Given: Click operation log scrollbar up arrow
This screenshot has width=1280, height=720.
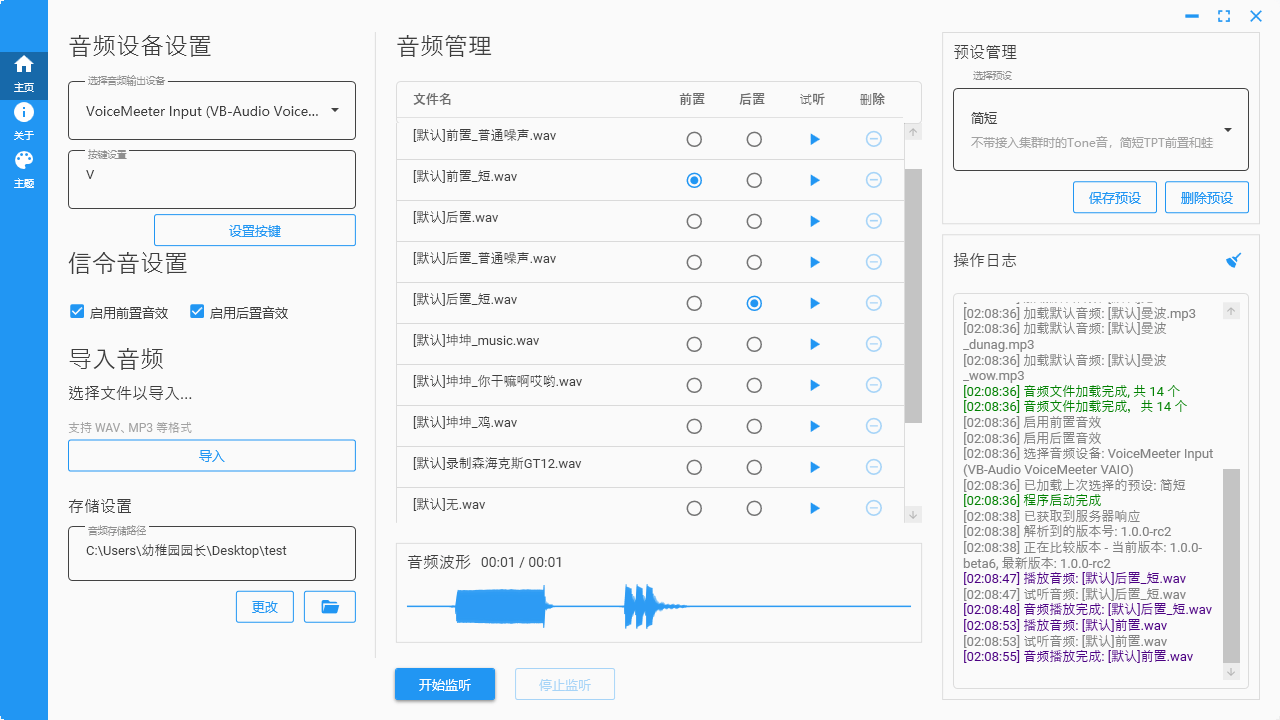Looking at the screenshot, I should tap(1232, 312).
